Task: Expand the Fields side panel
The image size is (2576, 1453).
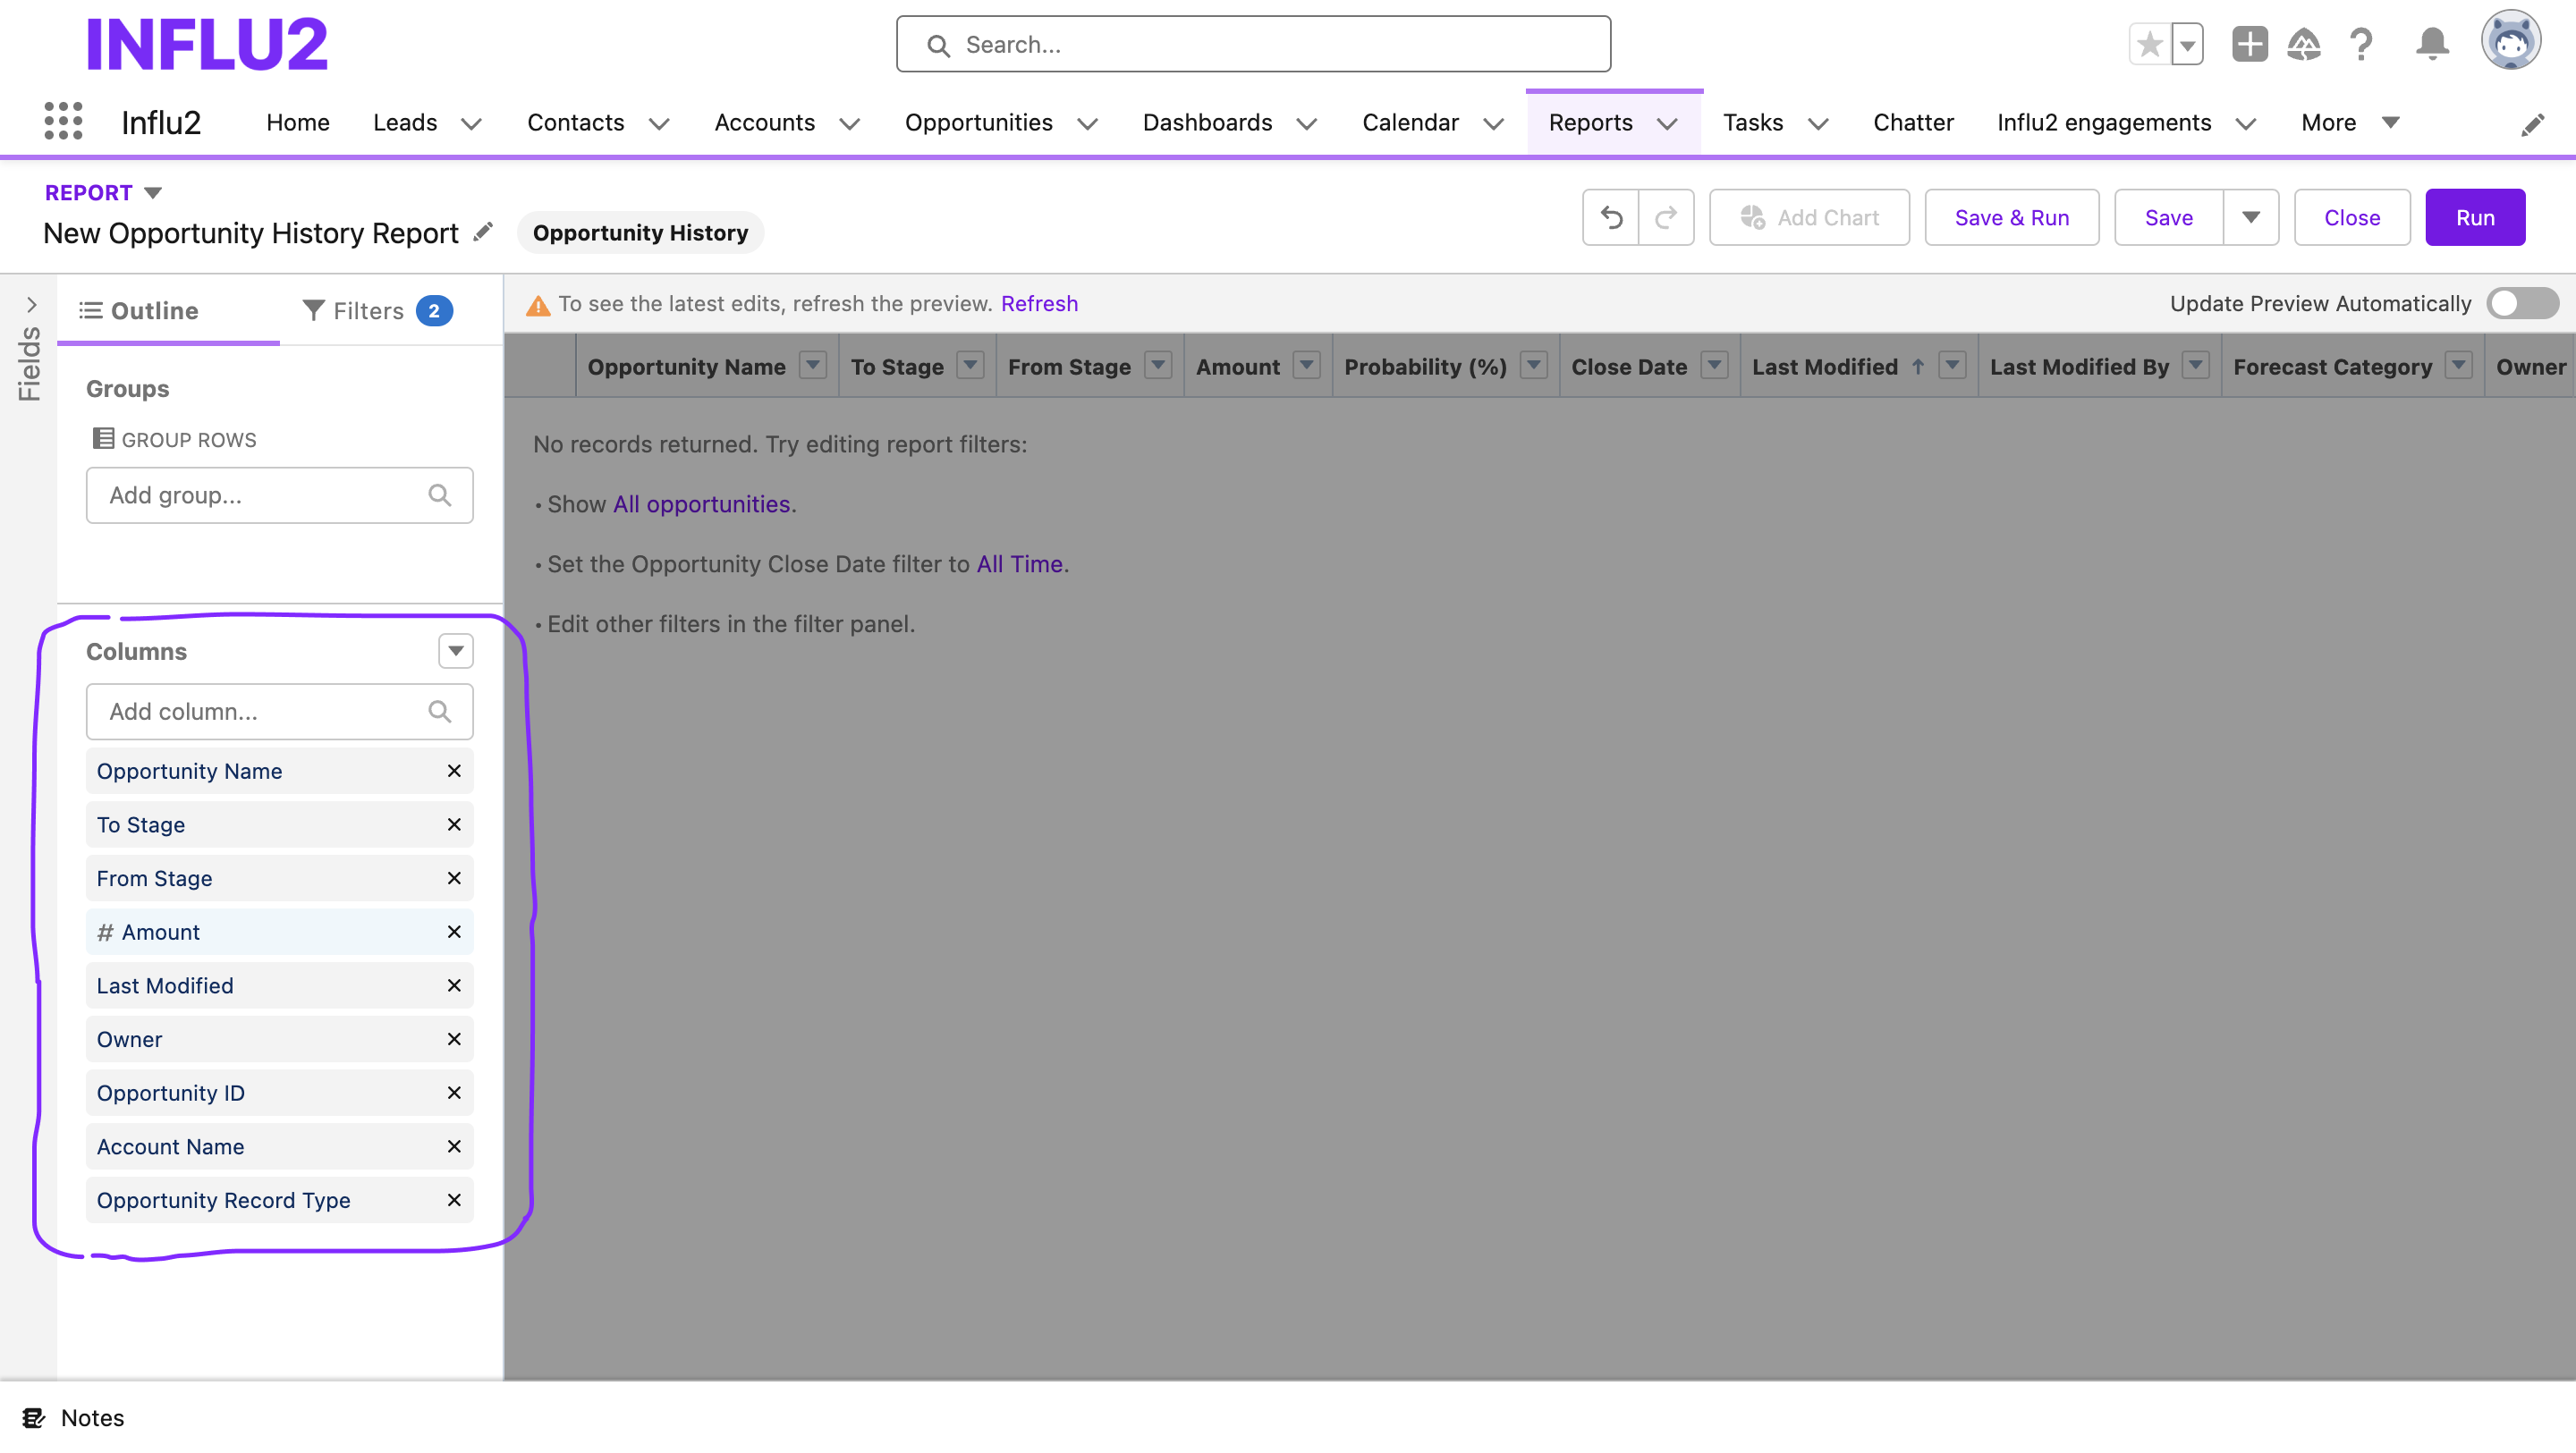Action: [30, 304]
